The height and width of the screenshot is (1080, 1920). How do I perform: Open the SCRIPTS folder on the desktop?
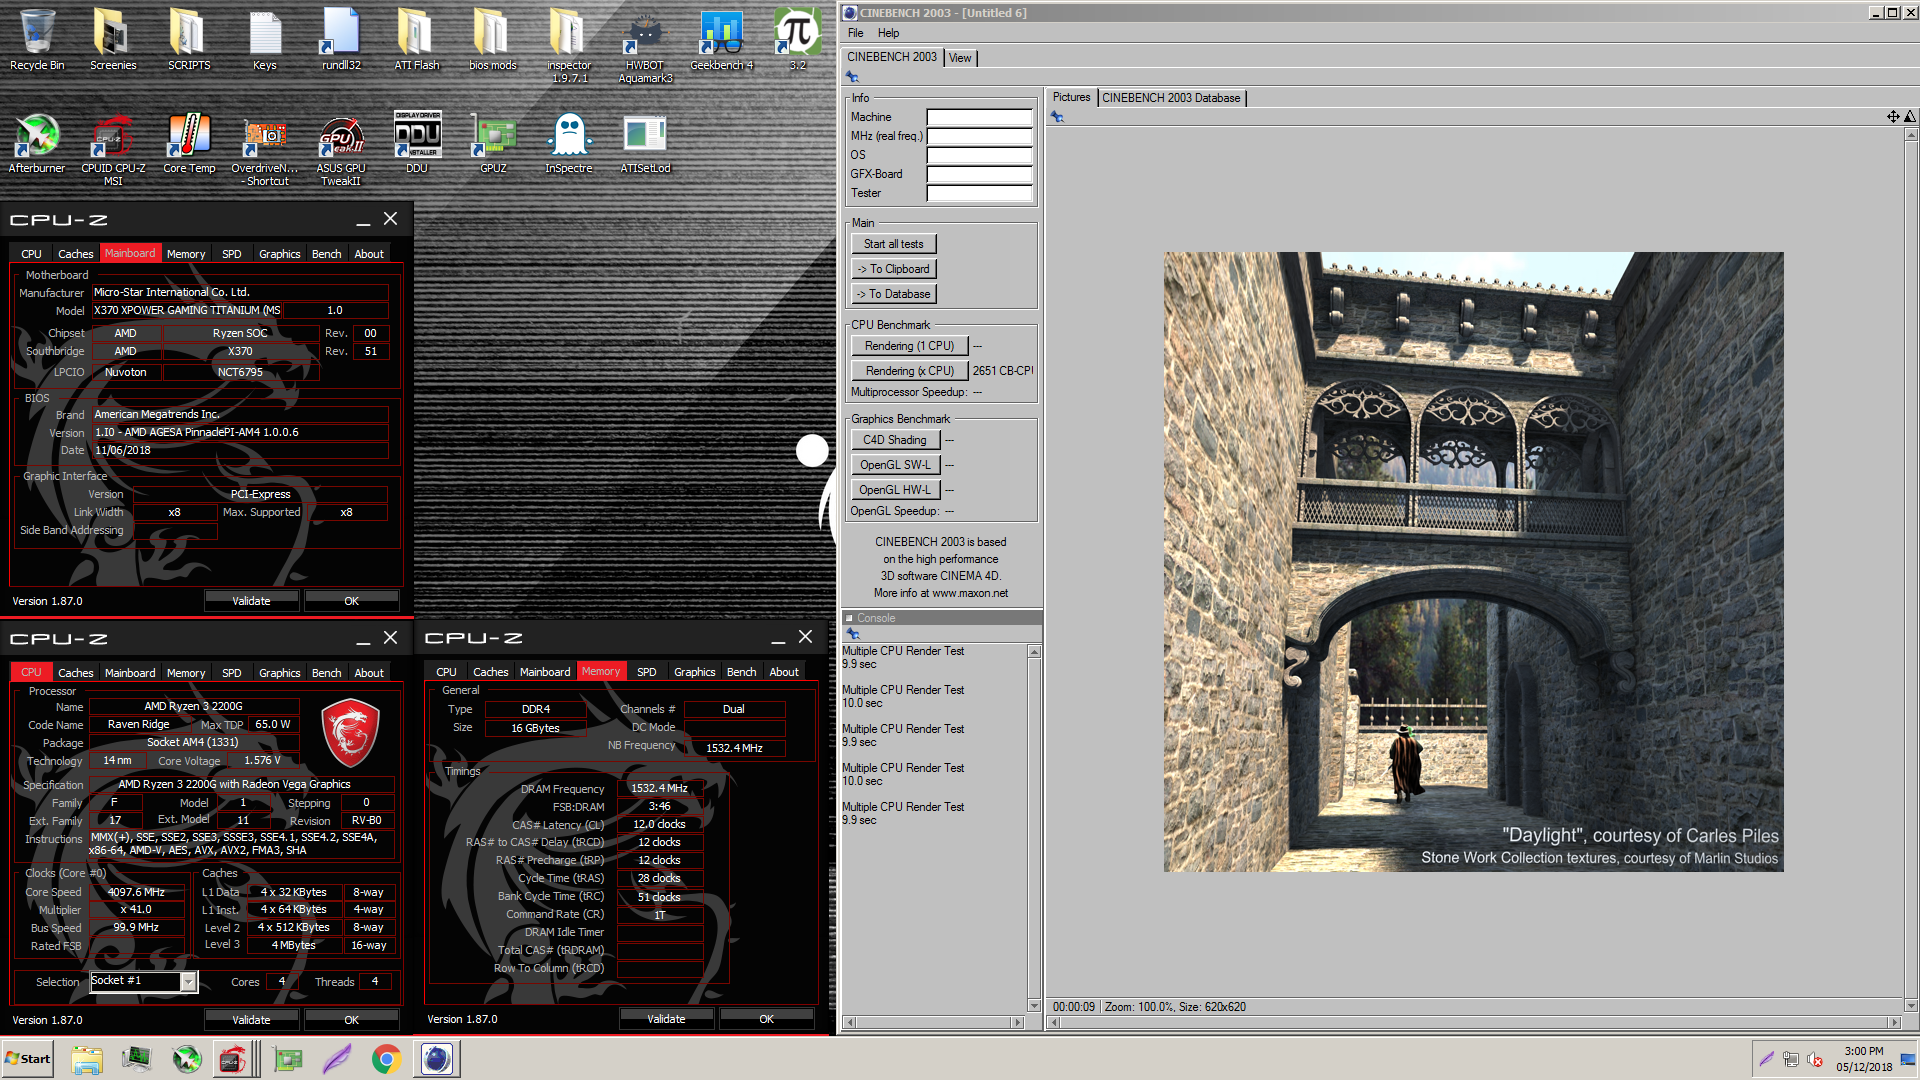coord(189,38)
